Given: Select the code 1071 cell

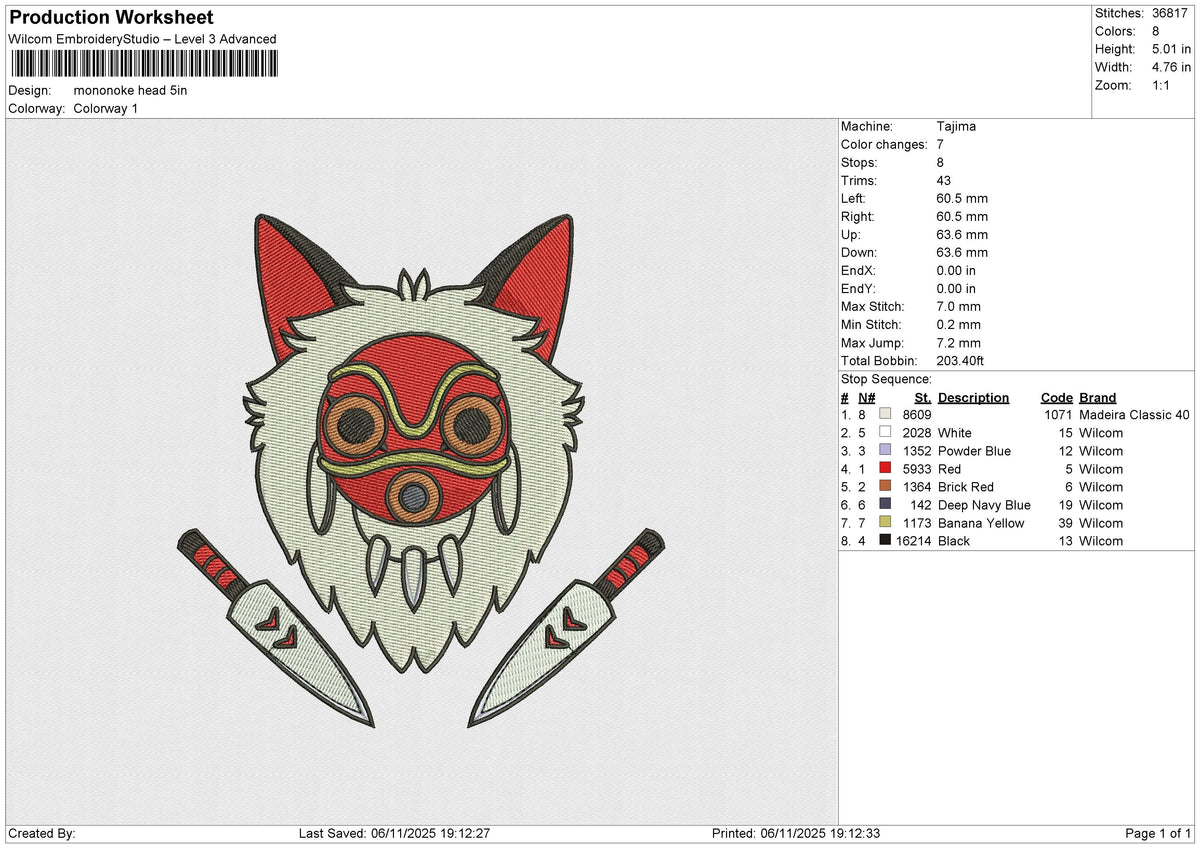Looking at the screenshot, I should [1058, 415].
